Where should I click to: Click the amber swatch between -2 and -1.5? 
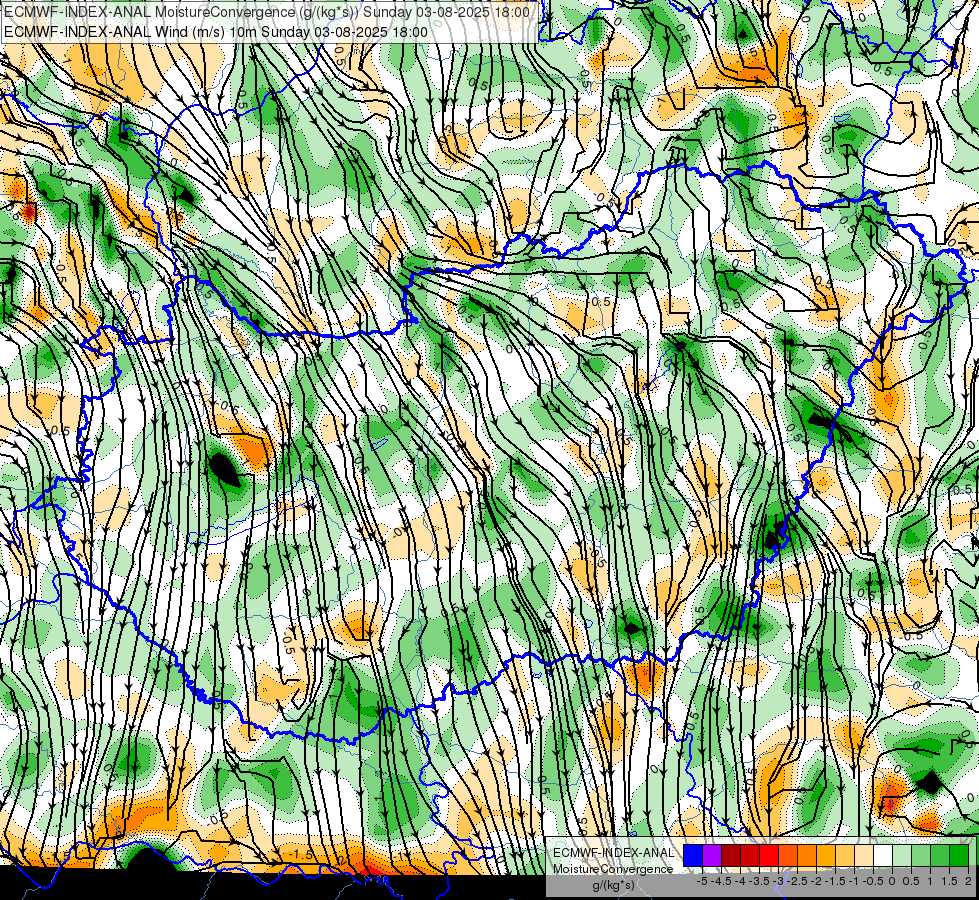[826, 856]
